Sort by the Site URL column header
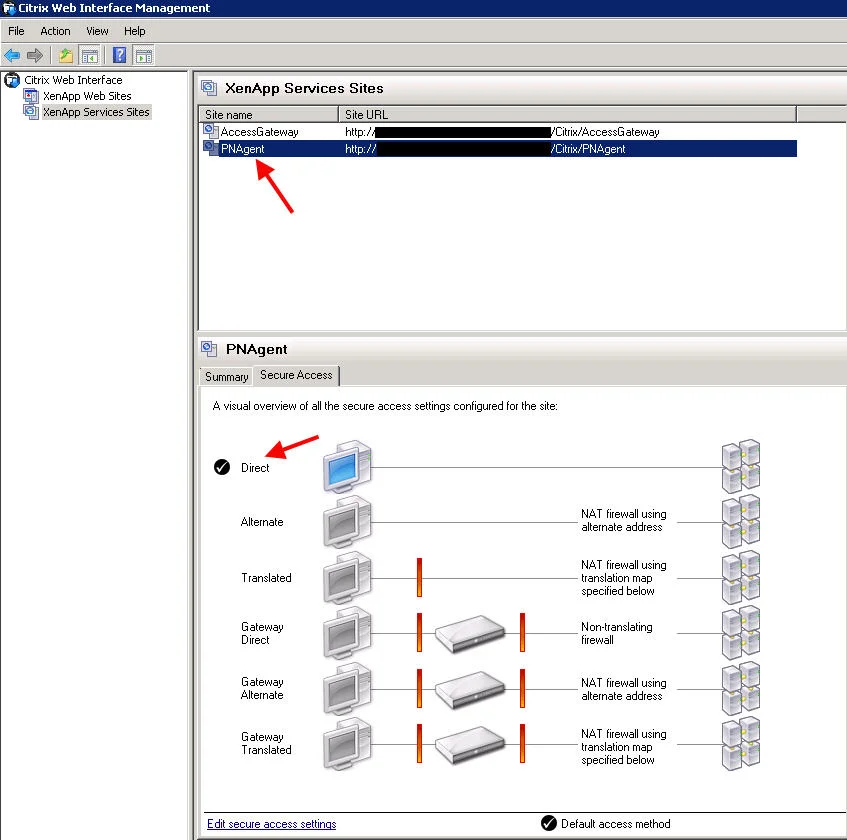The height and width of the screenshot is (840, 847). coord(567,115)
